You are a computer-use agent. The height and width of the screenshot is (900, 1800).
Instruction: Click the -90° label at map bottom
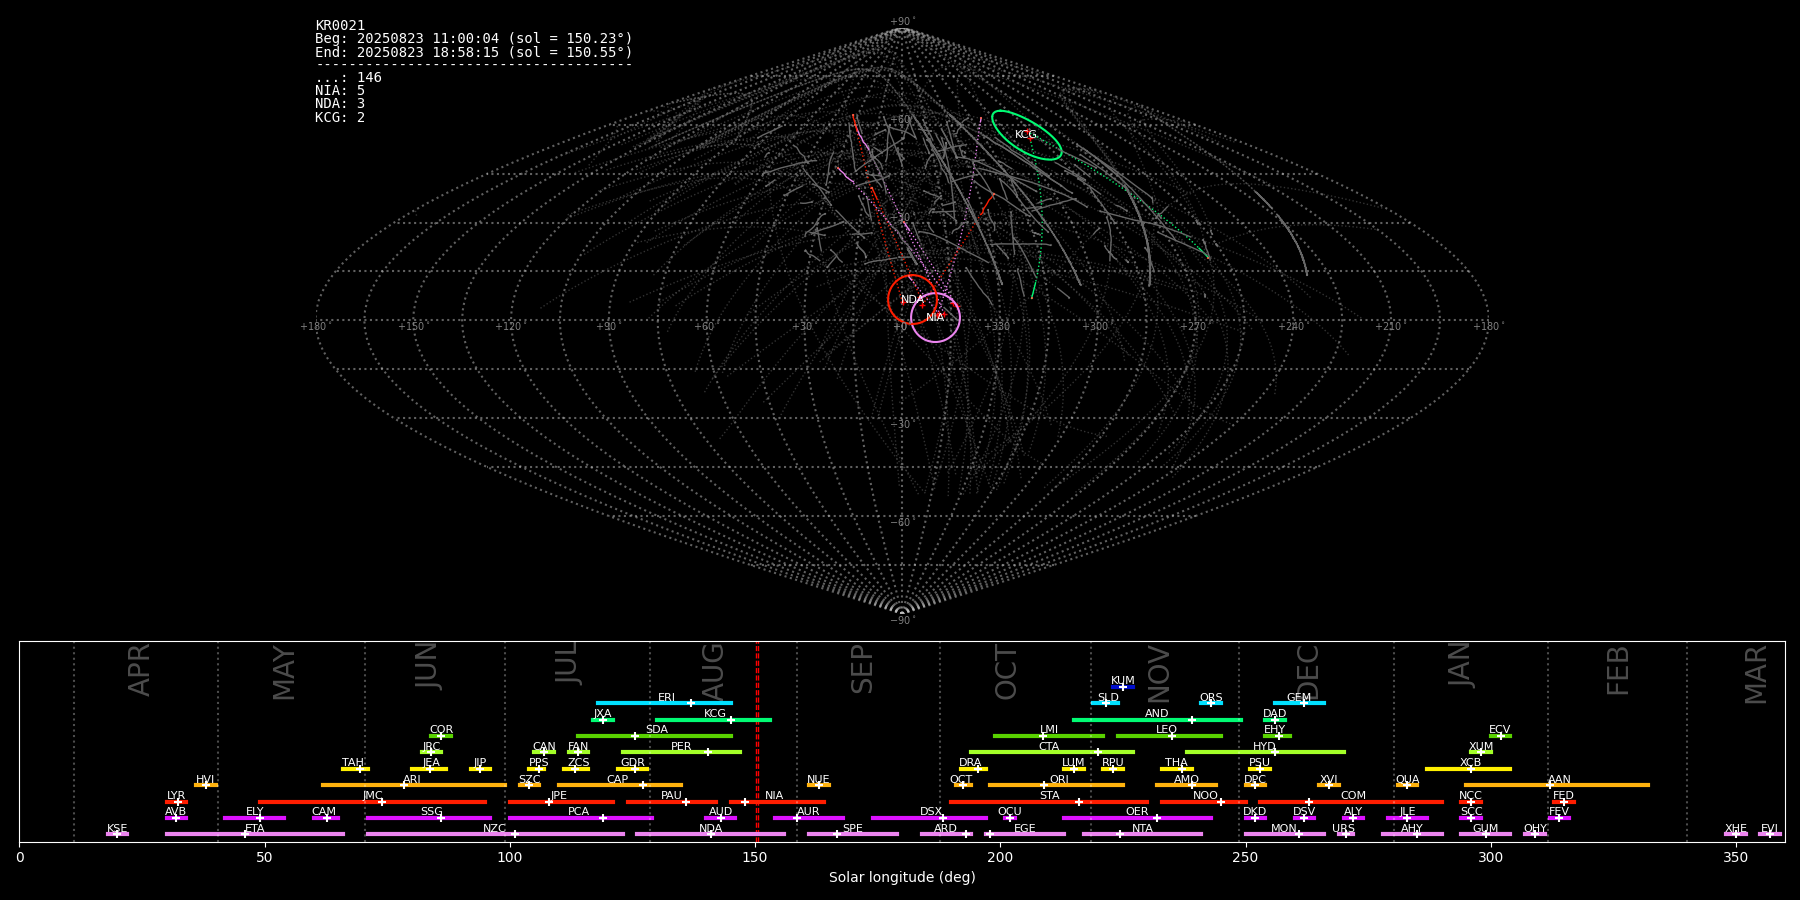pyautogui.click(x=902, y=621)
